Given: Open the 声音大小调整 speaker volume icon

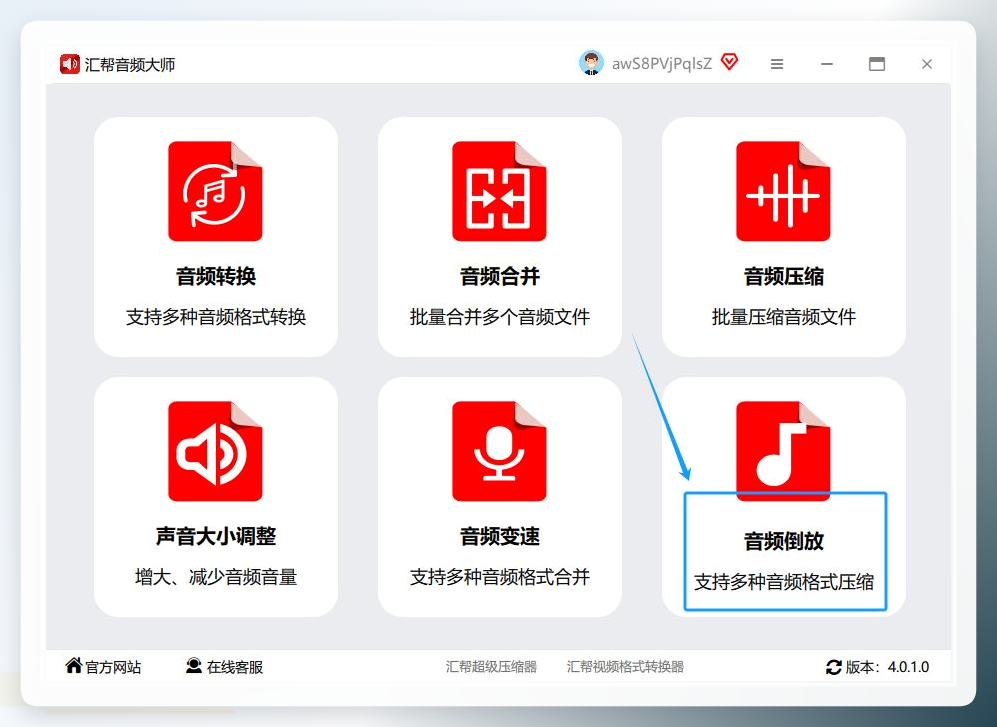Looking at the screenshot, I should pos(215,451).
